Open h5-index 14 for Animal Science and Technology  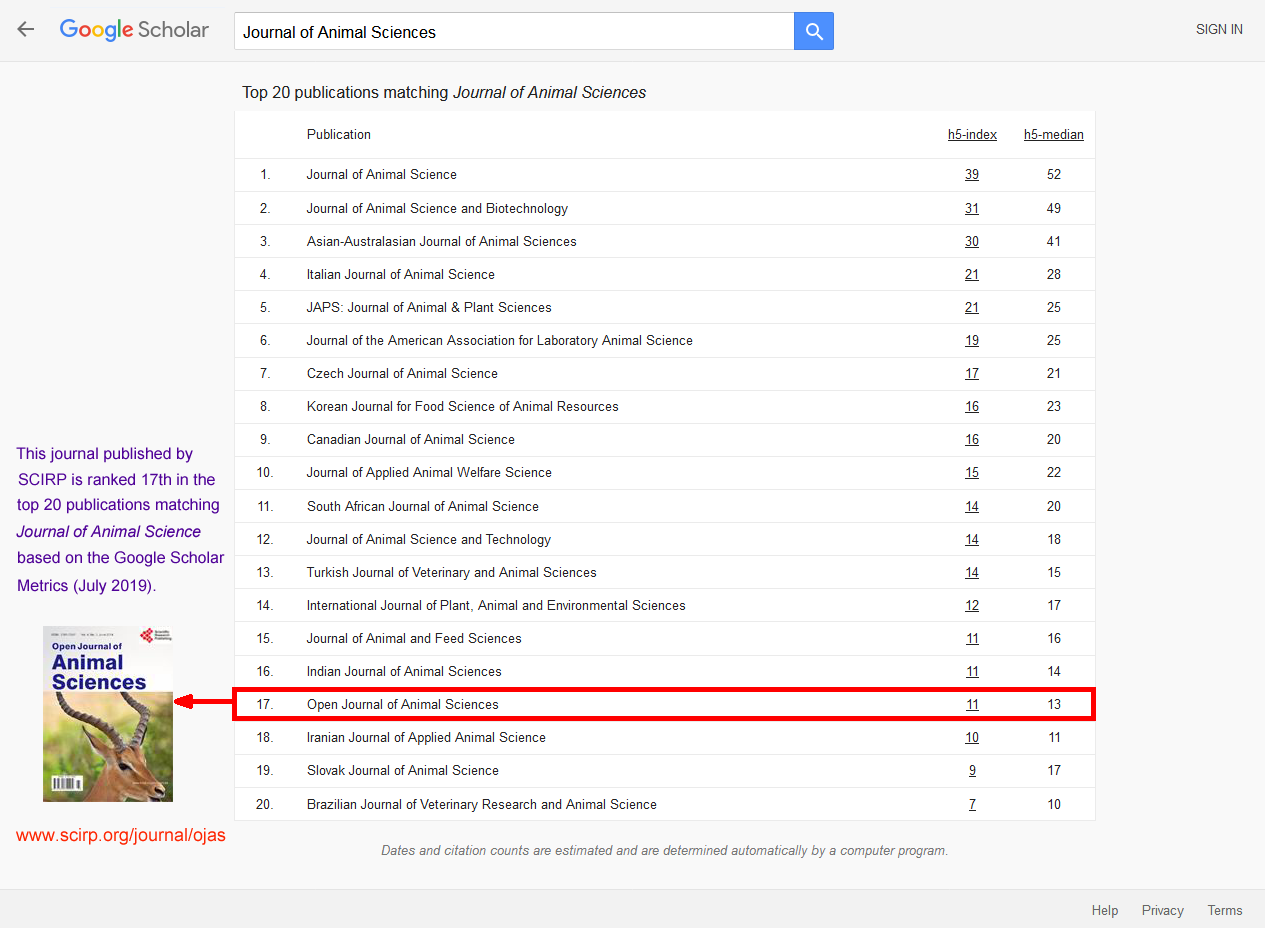(972, 540)
